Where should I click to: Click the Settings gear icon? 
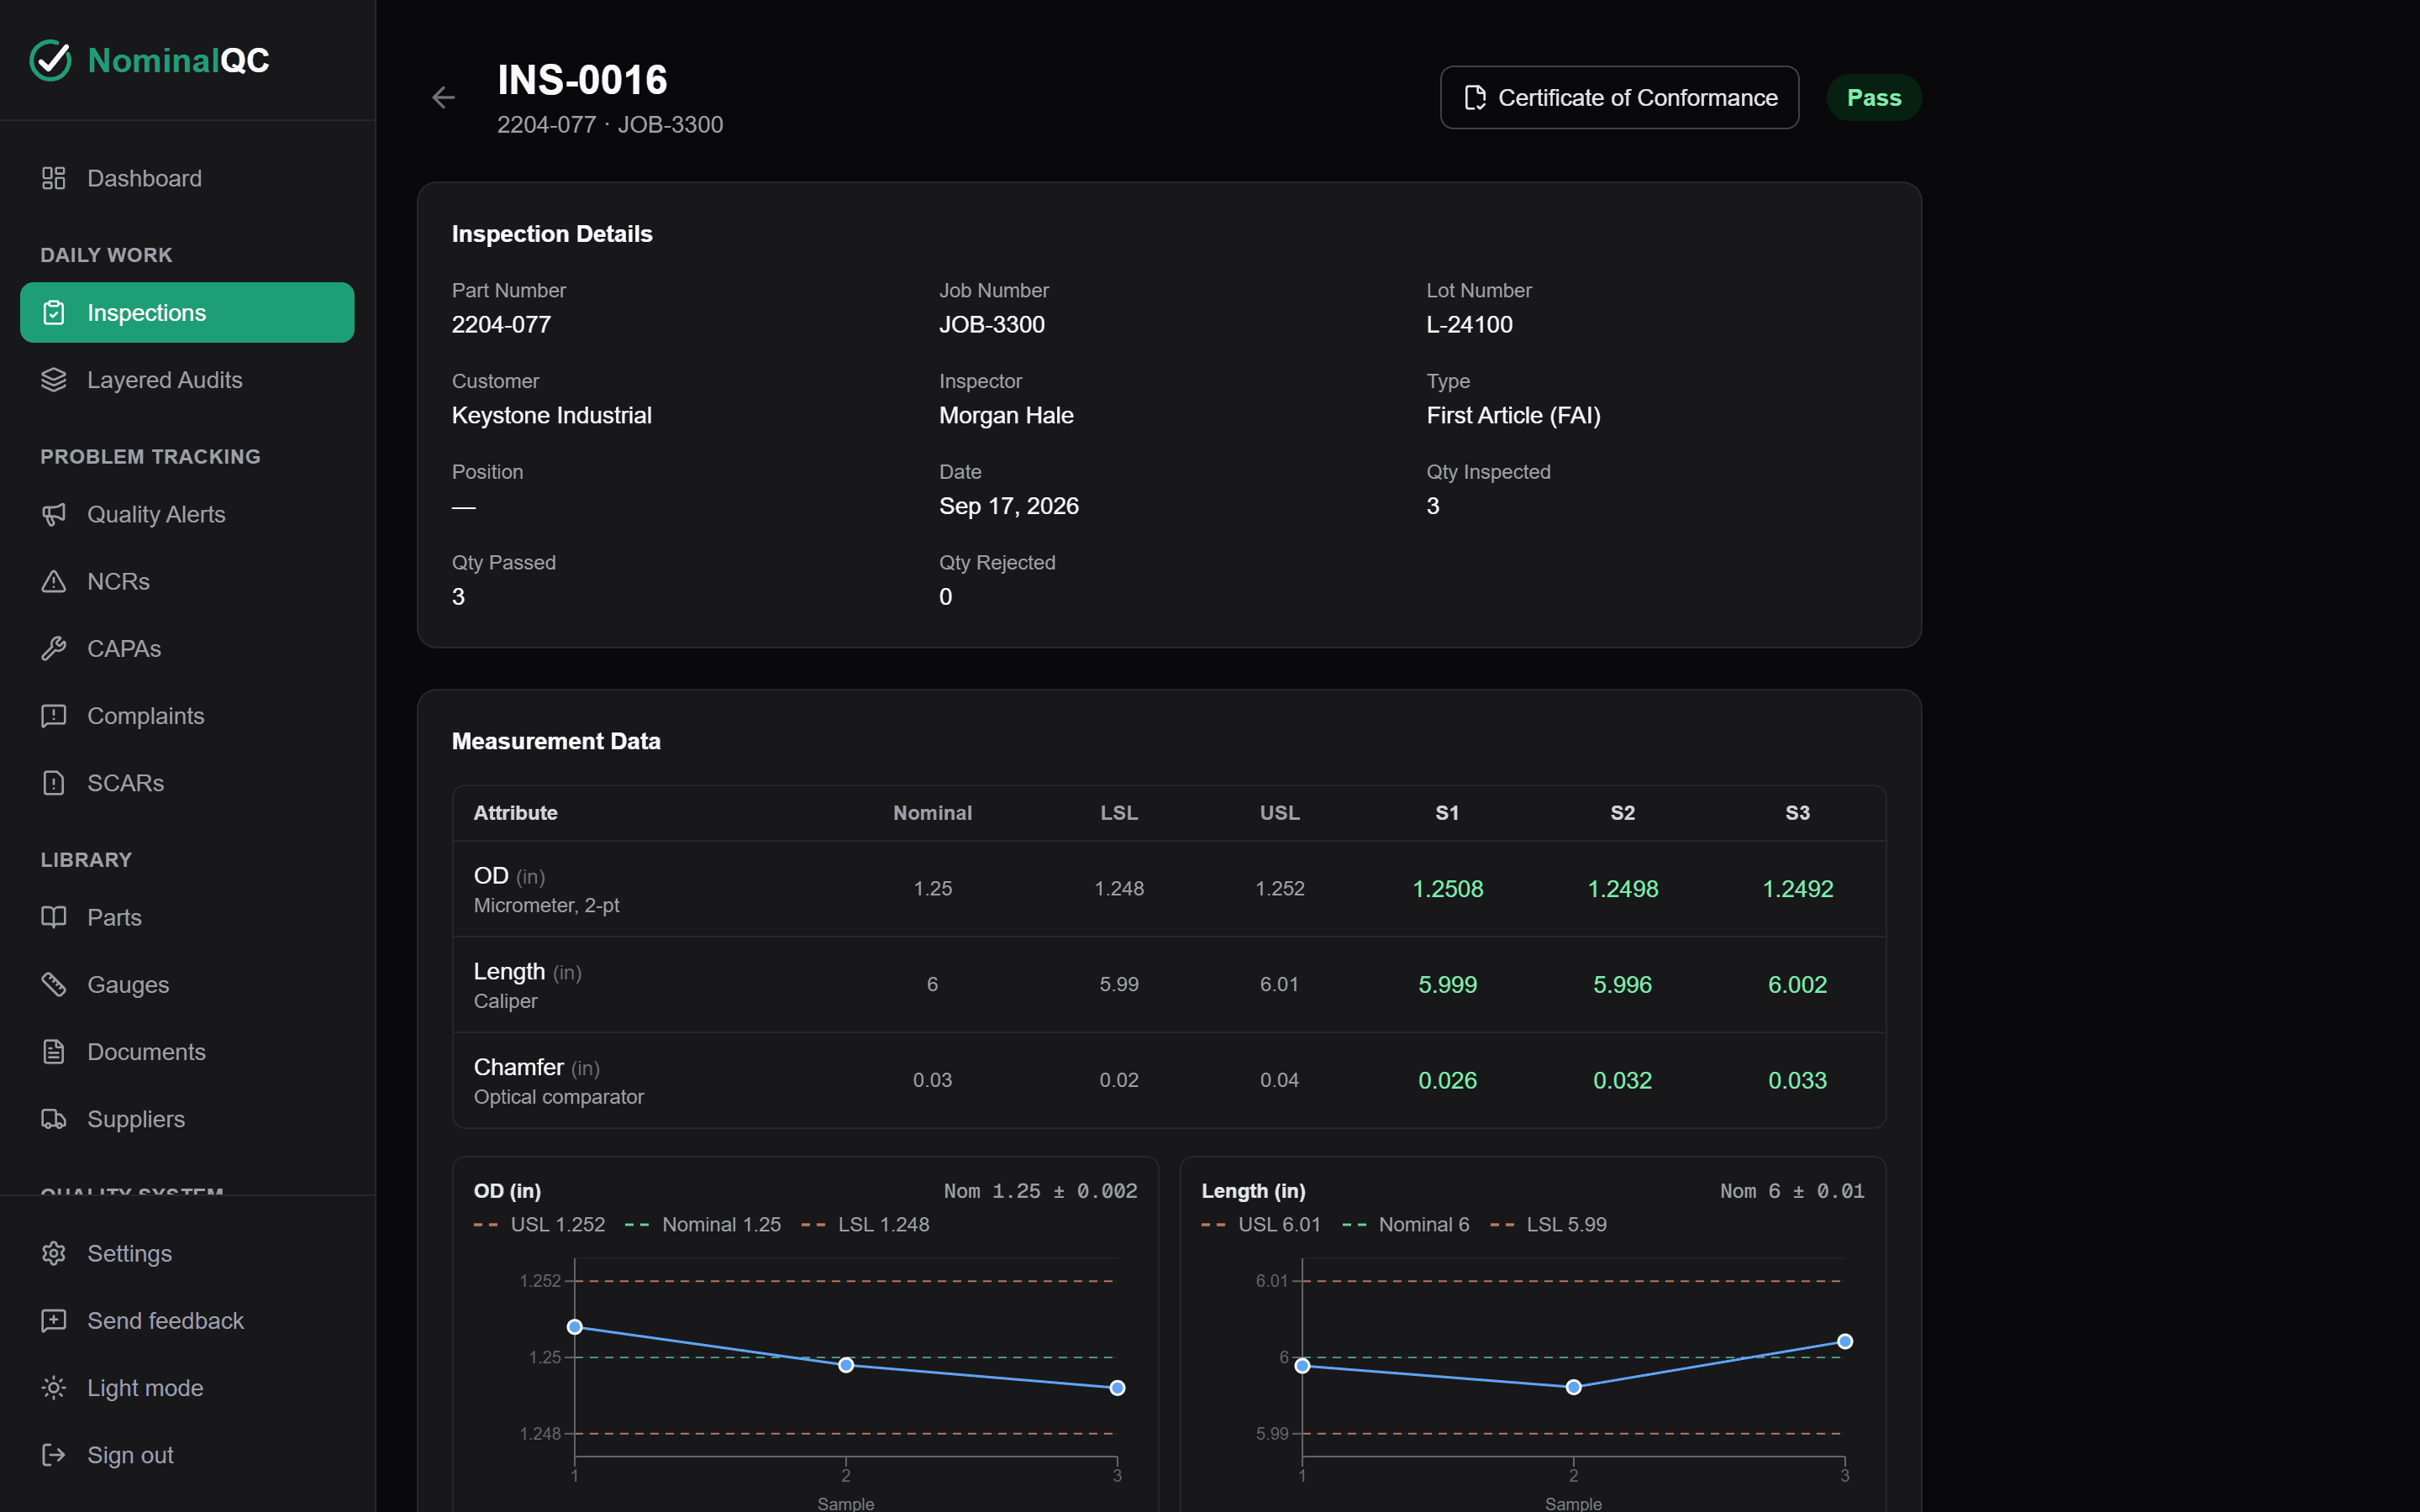(x=54, y=1253)
